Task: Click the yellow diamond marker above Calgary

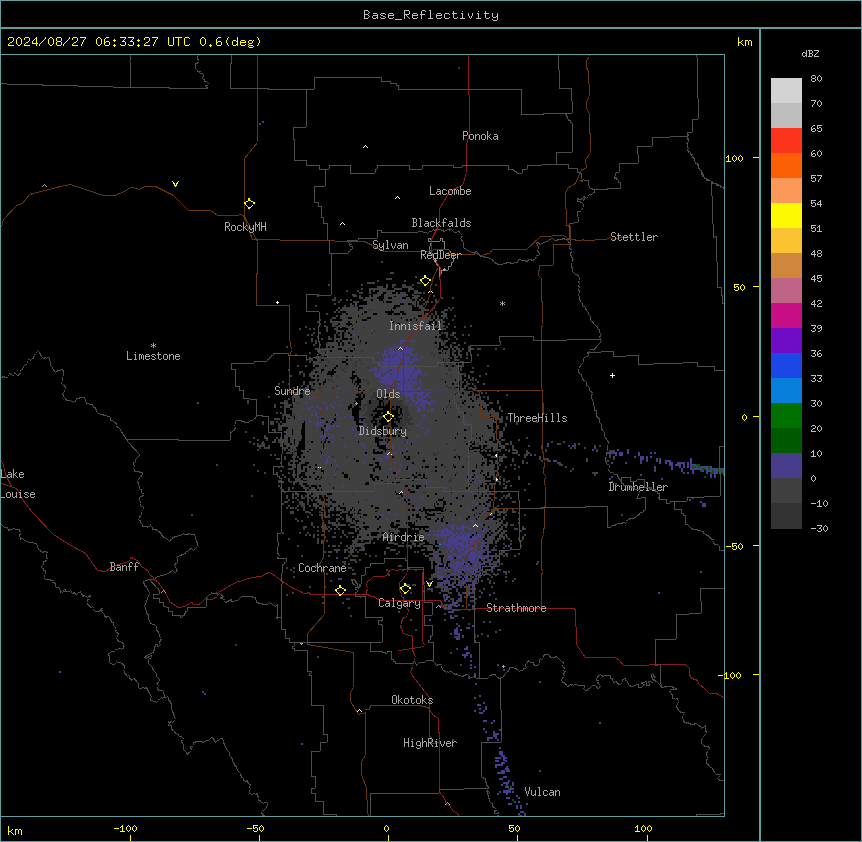Action: 405,589
